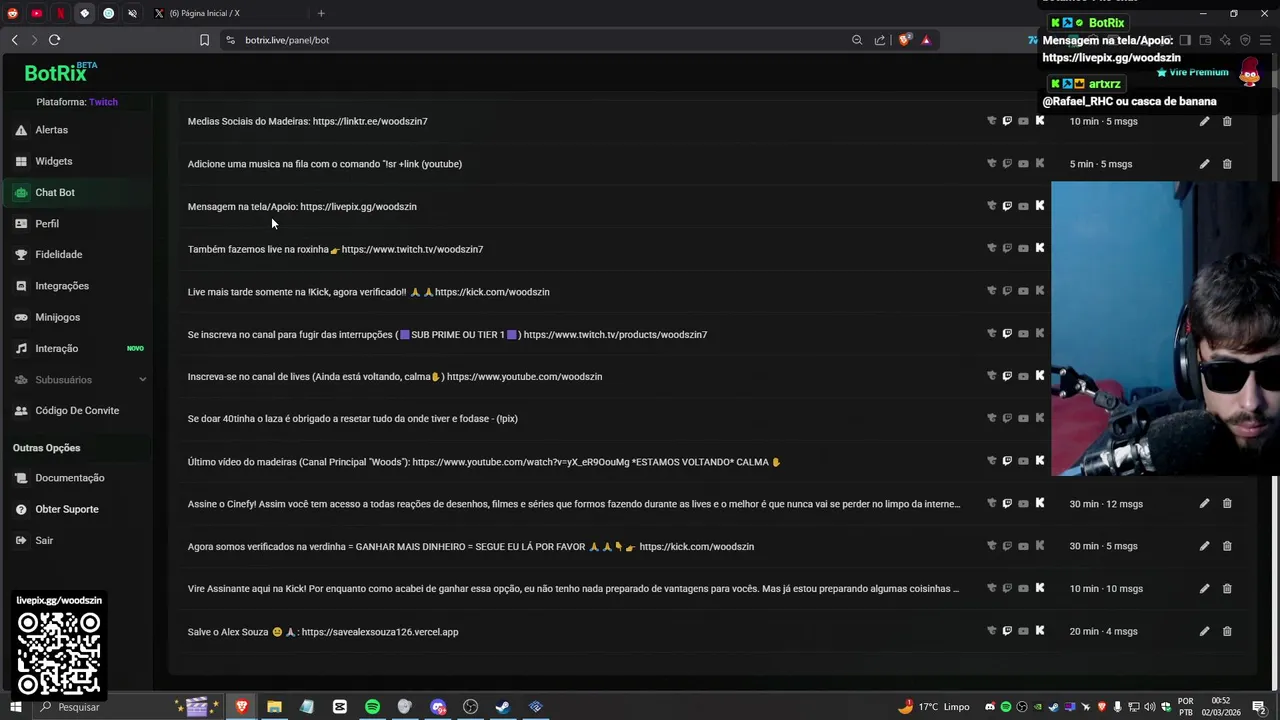Toggle Trovo for 'Também fazemos live na roxinha'
This screenshot has height=720, width=1280.
[x=992, y=249]
